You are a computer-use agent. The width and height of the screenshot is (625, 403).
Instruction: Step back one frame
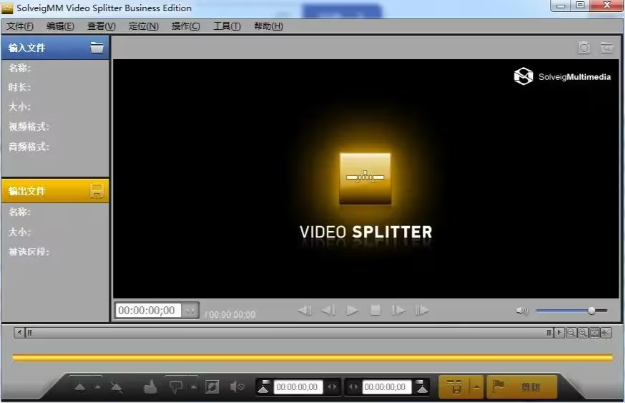tap(328, 310)
